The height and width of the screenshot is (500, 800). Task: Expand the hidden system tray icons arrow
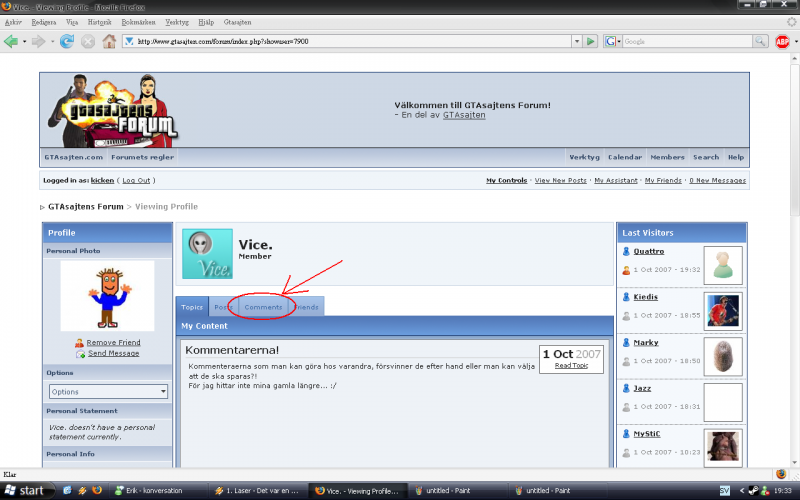[x=741, y=491]
